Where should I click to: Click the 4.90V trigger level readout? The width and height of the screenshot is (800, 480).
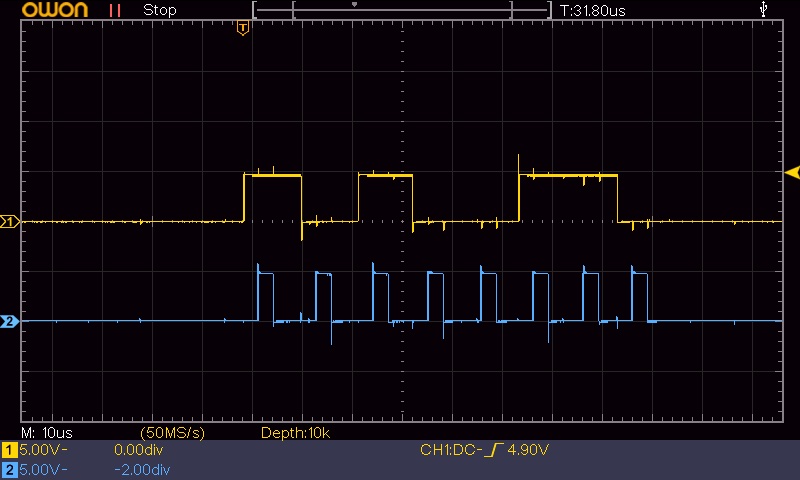point(528,450)
